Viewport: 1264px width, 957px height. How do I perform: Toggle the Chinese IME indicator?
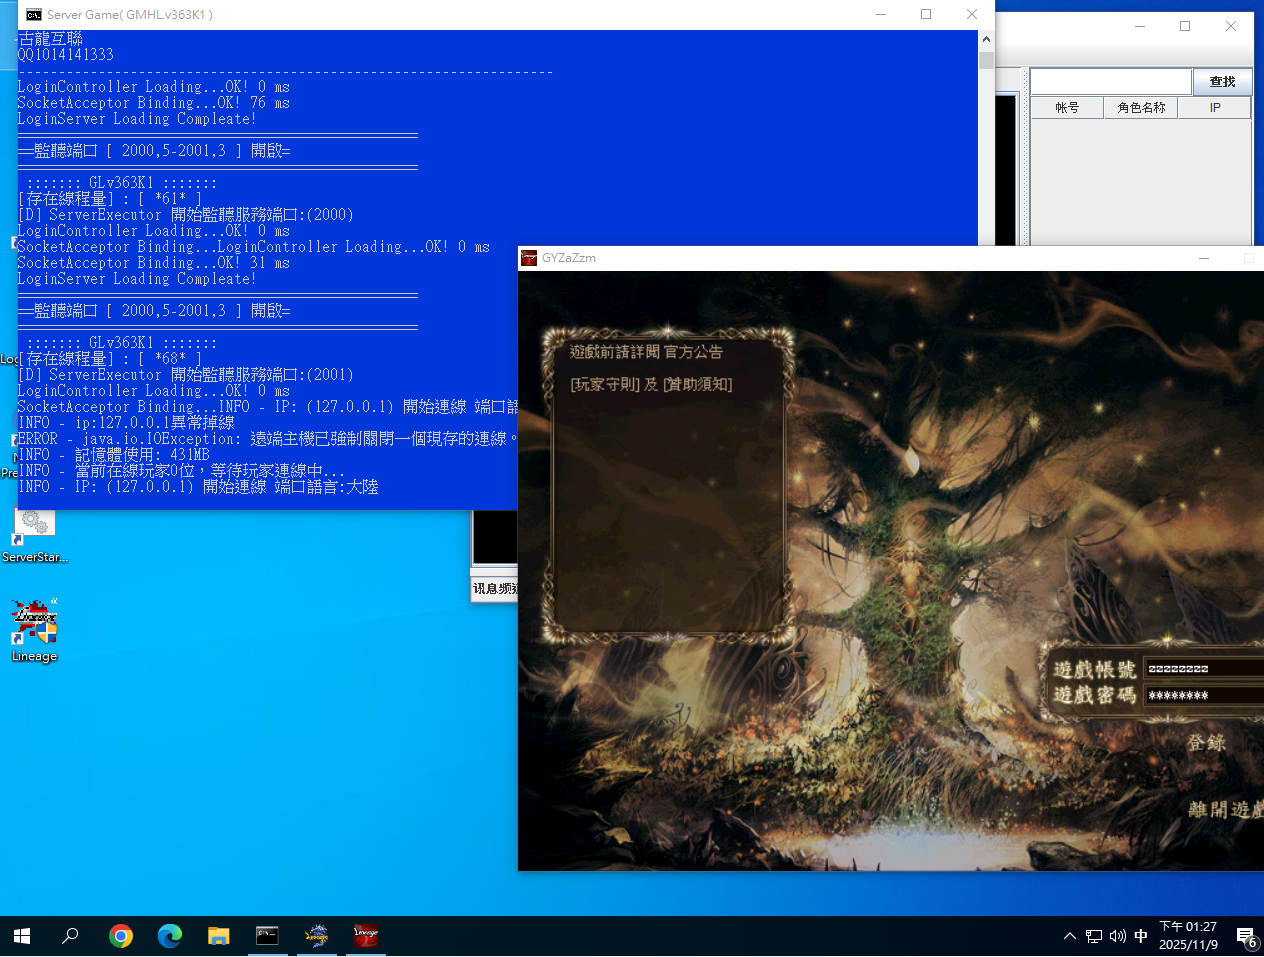point(1141,937)
